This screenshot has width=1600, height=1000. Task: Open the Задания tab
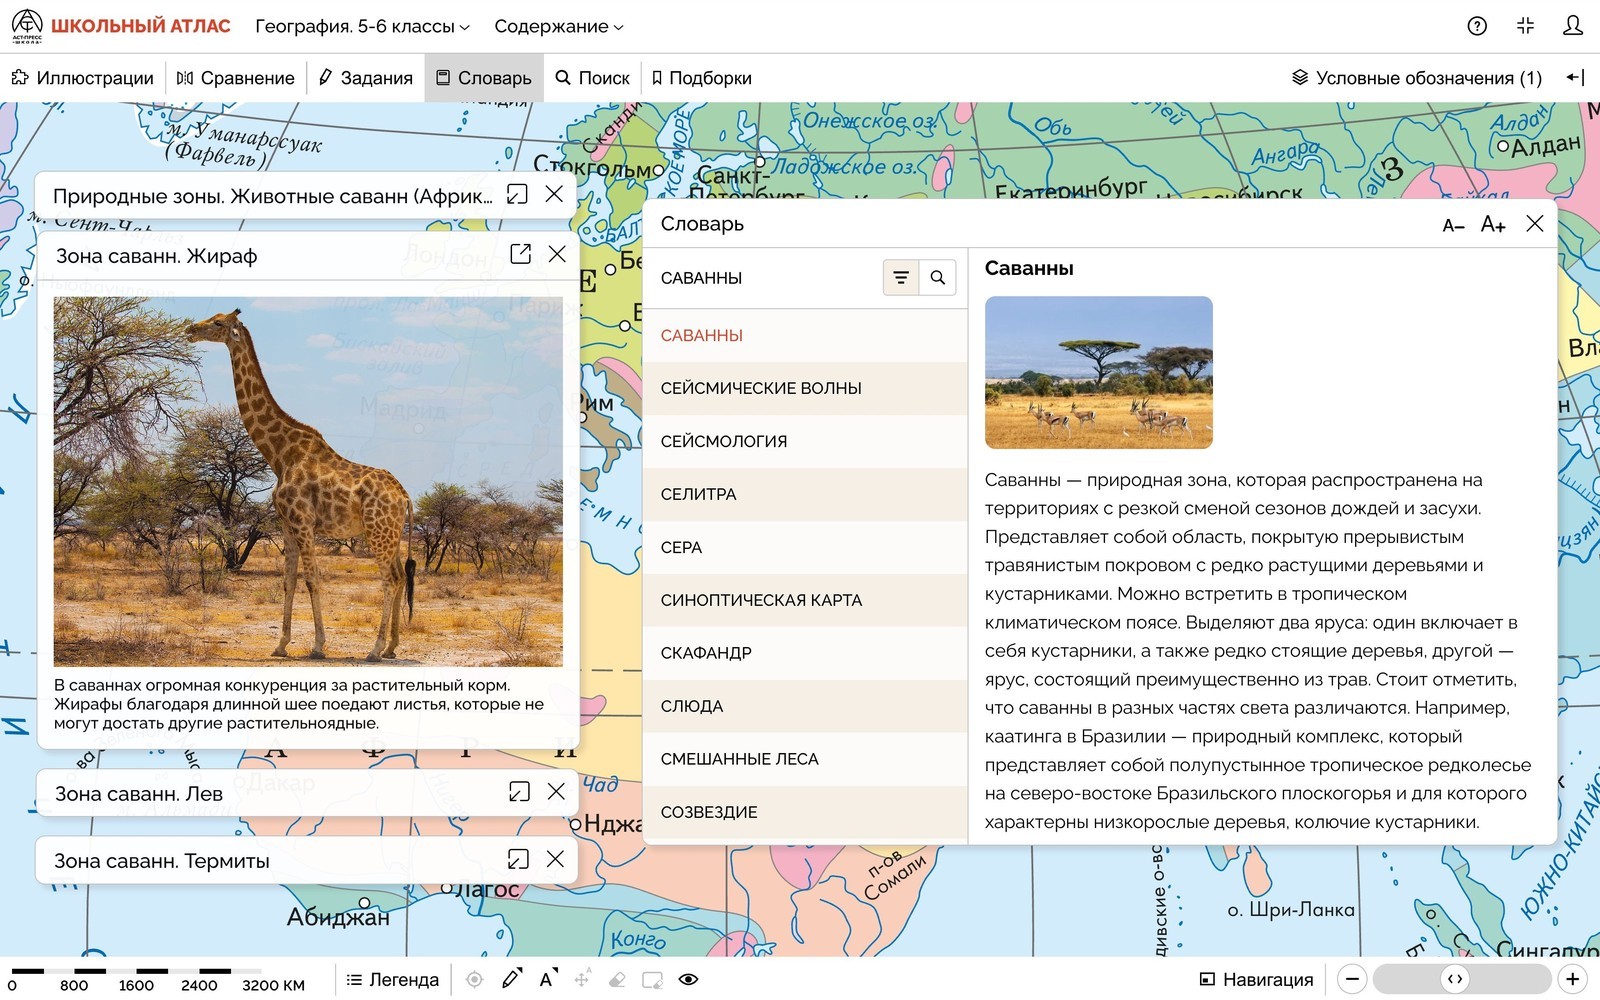point(366,78)
